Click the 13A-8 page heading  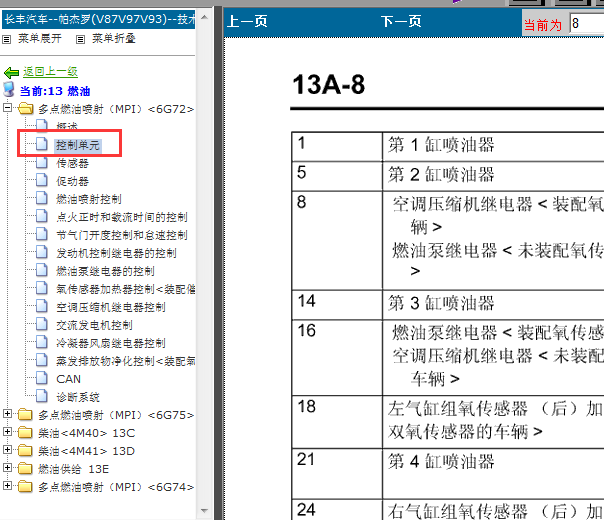328,84
